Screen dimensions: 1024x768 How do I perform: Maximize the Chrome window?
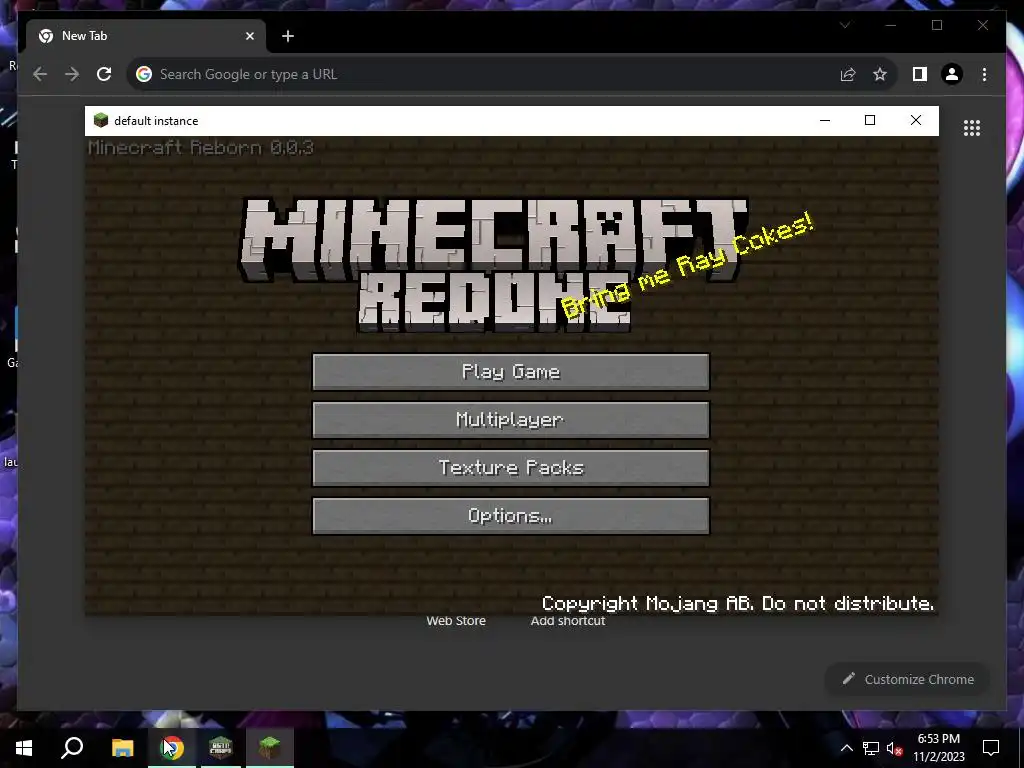pos(937,25)
